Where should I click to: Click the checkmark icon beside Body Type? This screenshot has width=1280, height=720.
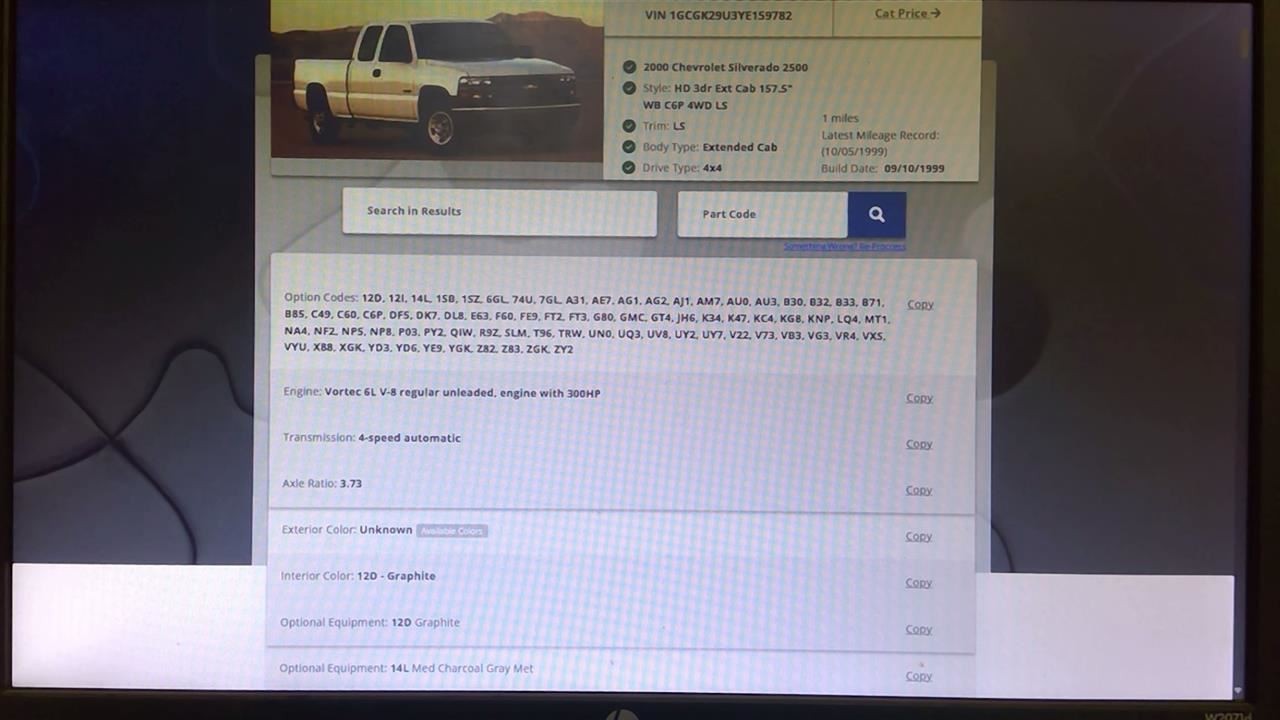pos(629,147)
